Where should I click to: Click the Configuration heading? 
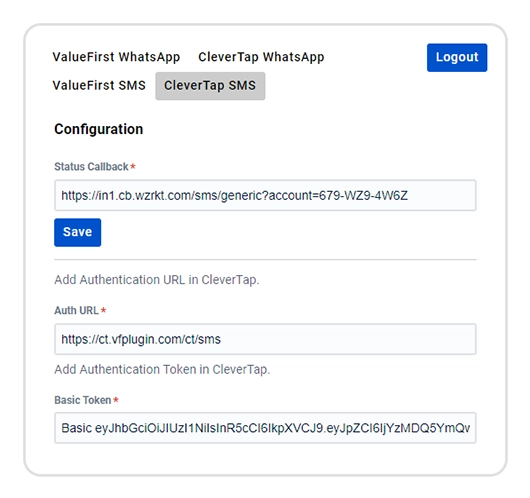pos(99,129)
